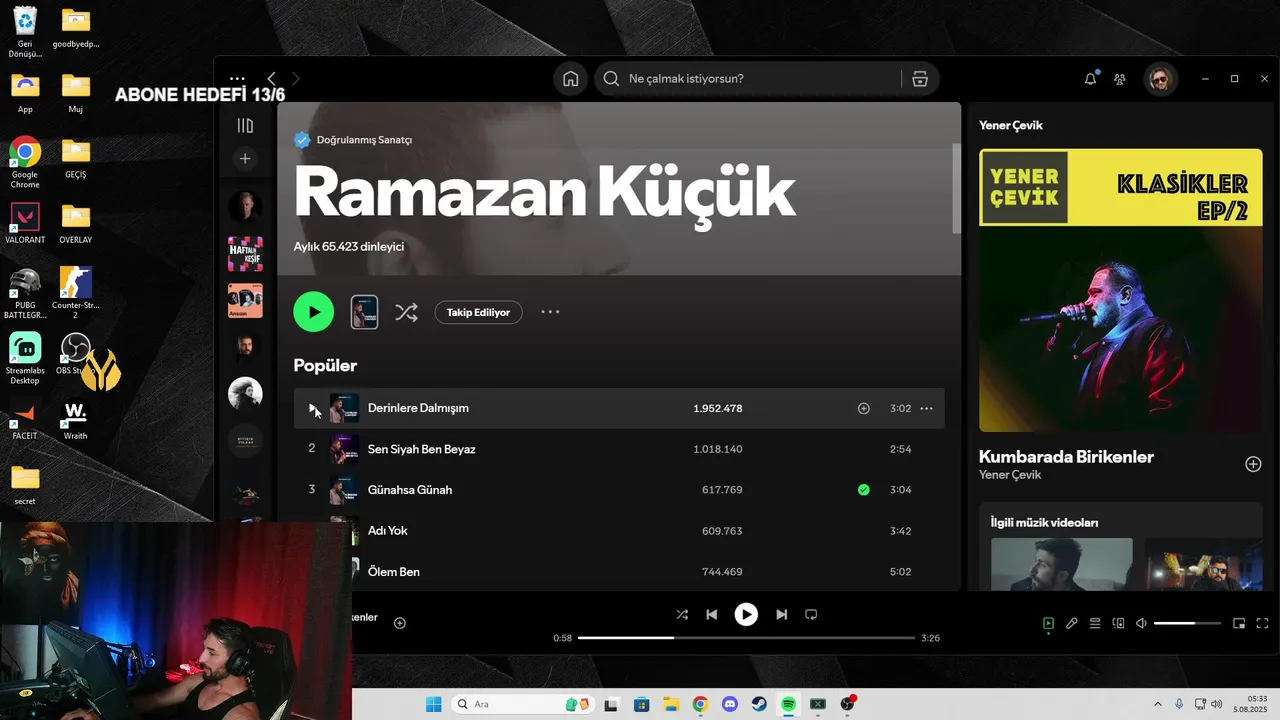This screenshot has height=720, width=1280.
Task: Open Google Chrome taskbar icon
Action: (x=700, y=704)
